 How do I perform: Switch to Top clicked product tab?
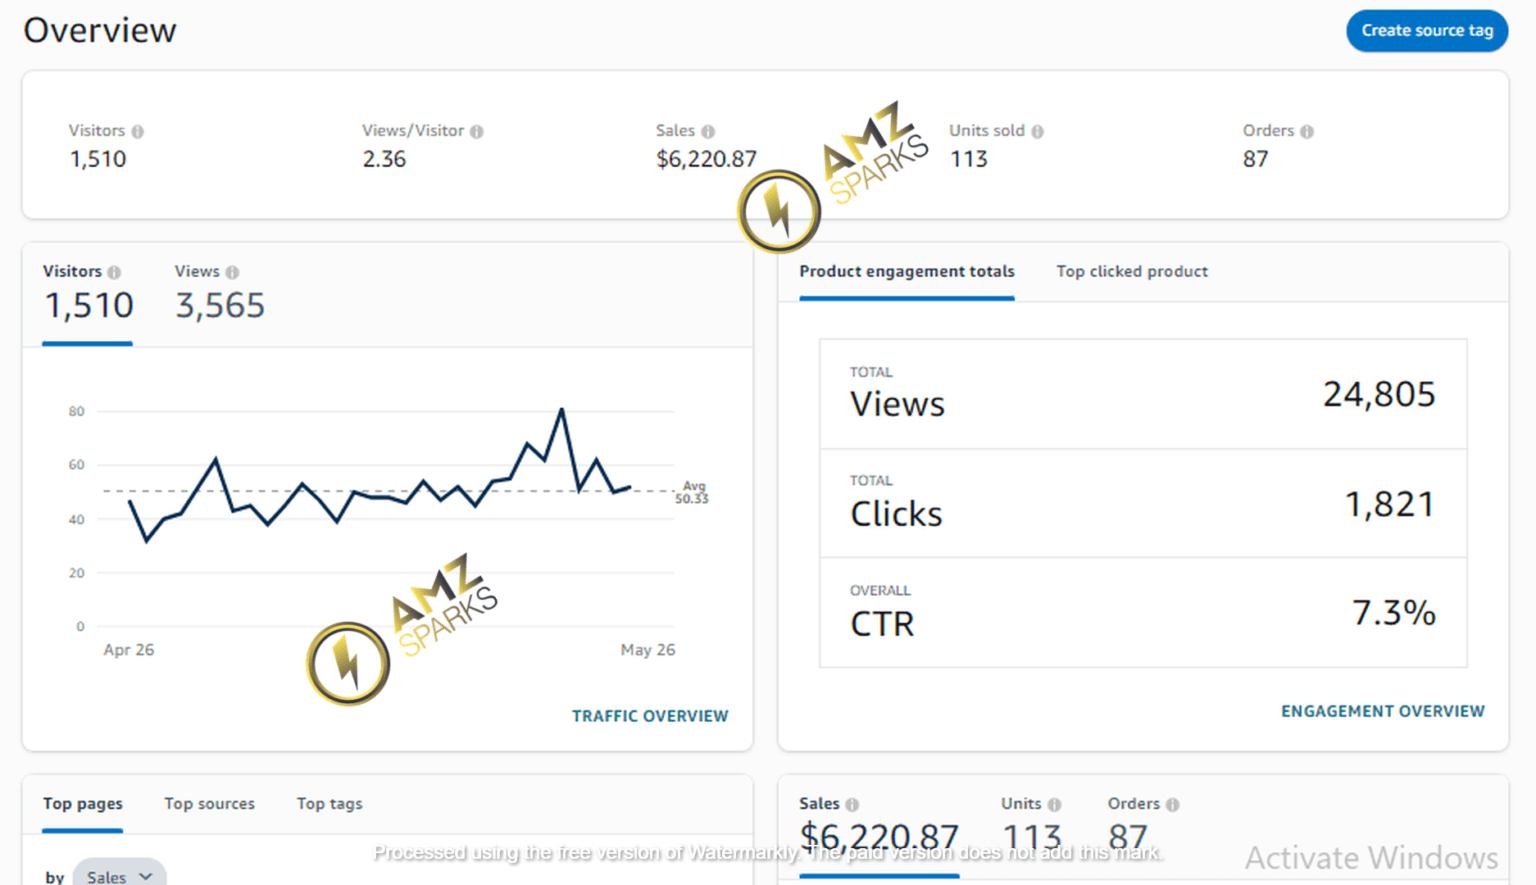click(1131, 271)
